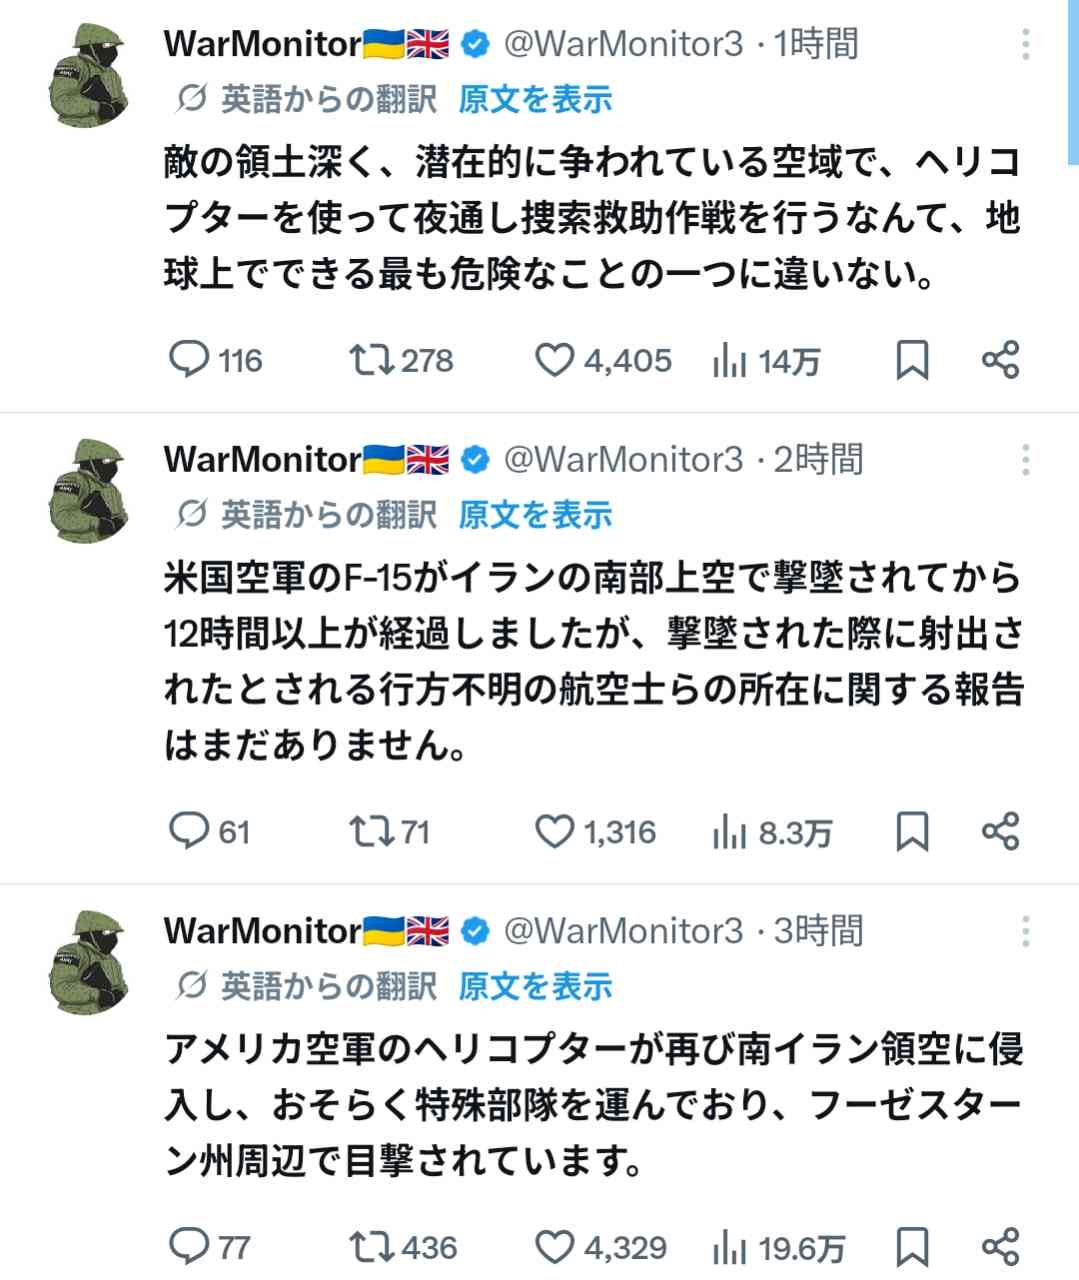Reply to the tweet with 116 comments

(x=190, y=360)
